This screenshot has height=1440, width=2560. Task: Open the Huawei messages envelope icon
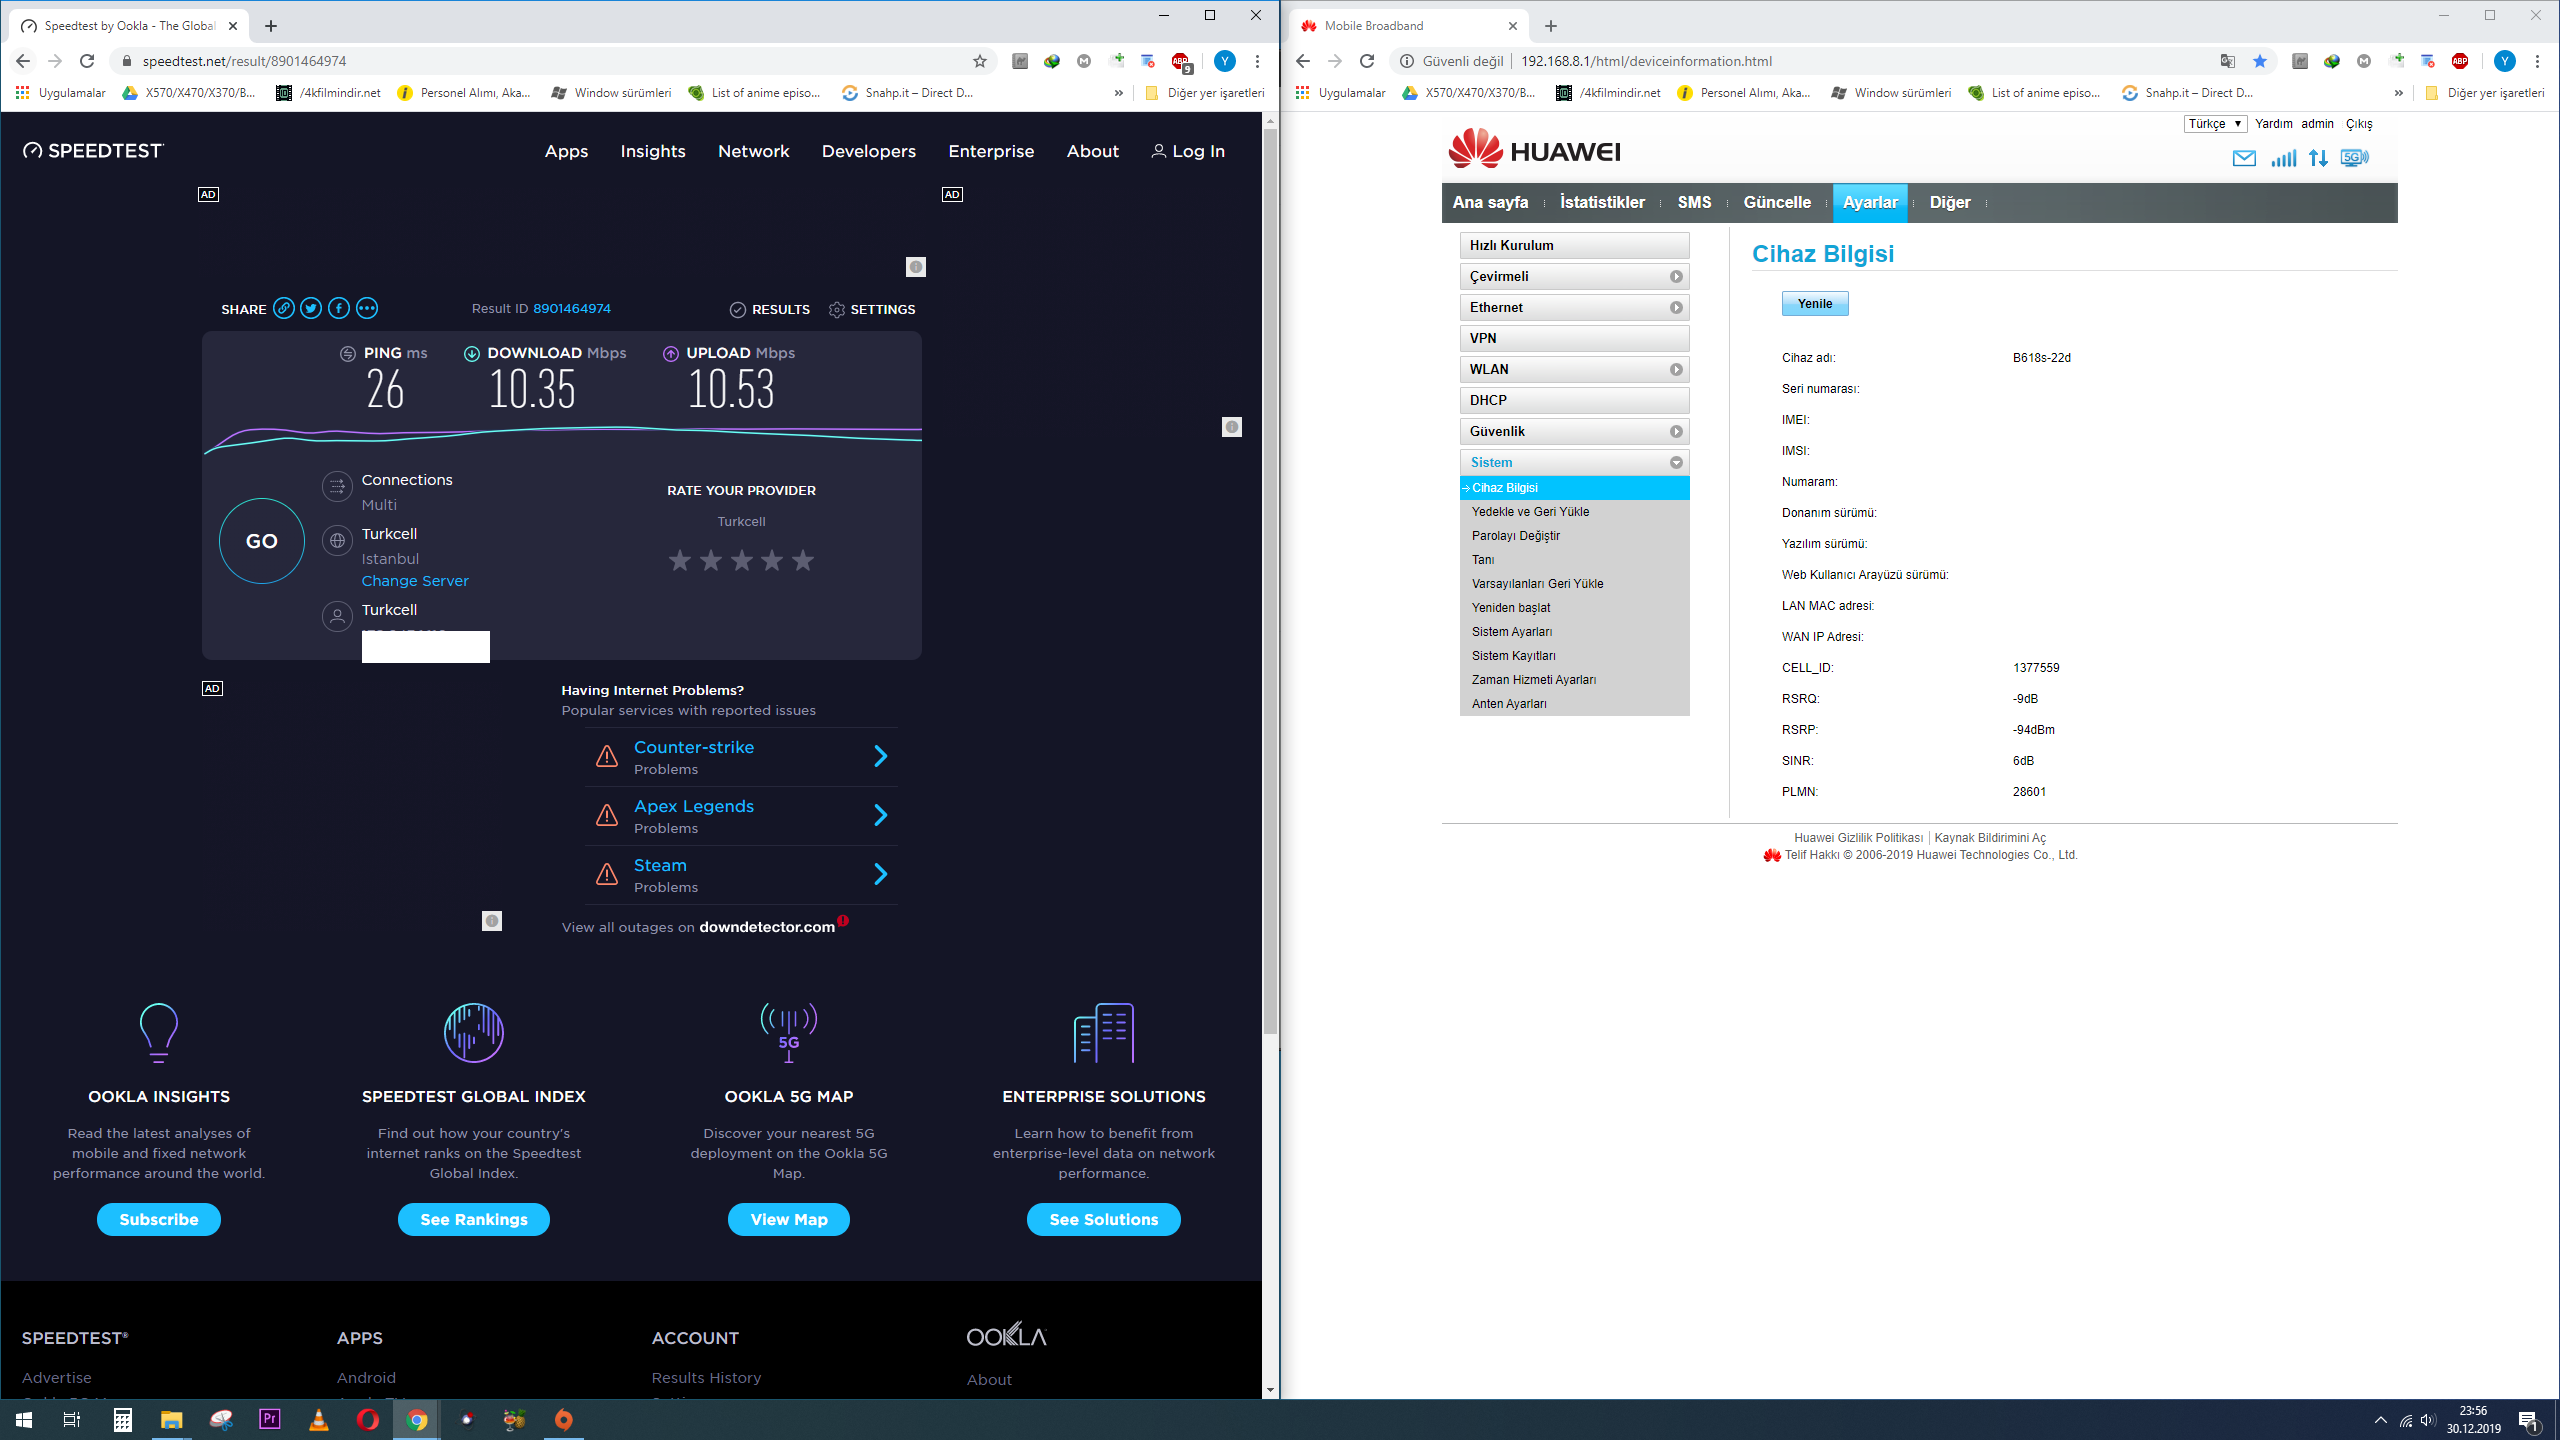[2244, 158]
